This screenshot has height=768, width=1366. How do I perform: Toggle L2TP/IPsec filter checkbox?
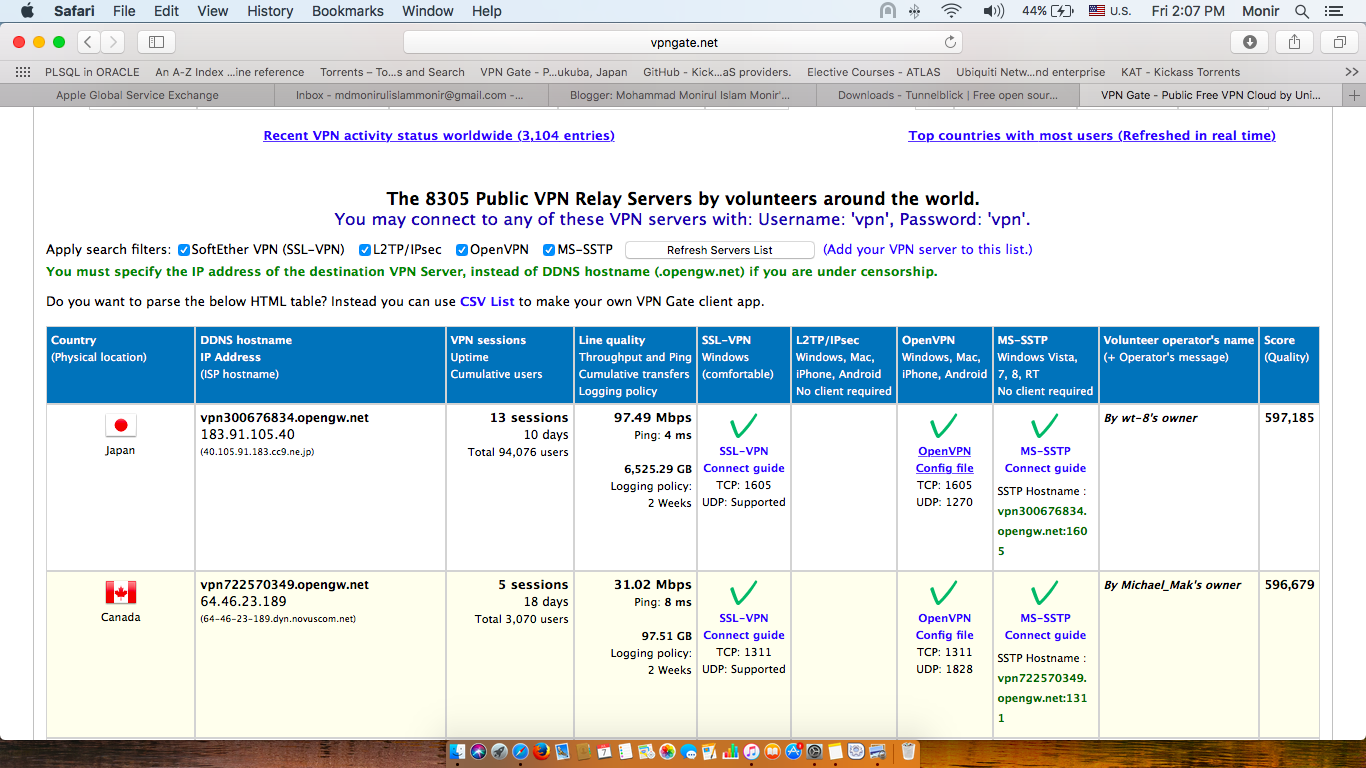click(x=365, y=250)
